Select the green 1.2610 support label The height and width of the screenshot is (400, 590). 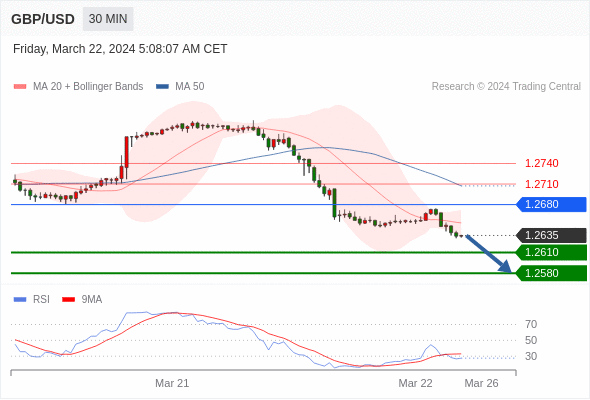coord(551,252)
